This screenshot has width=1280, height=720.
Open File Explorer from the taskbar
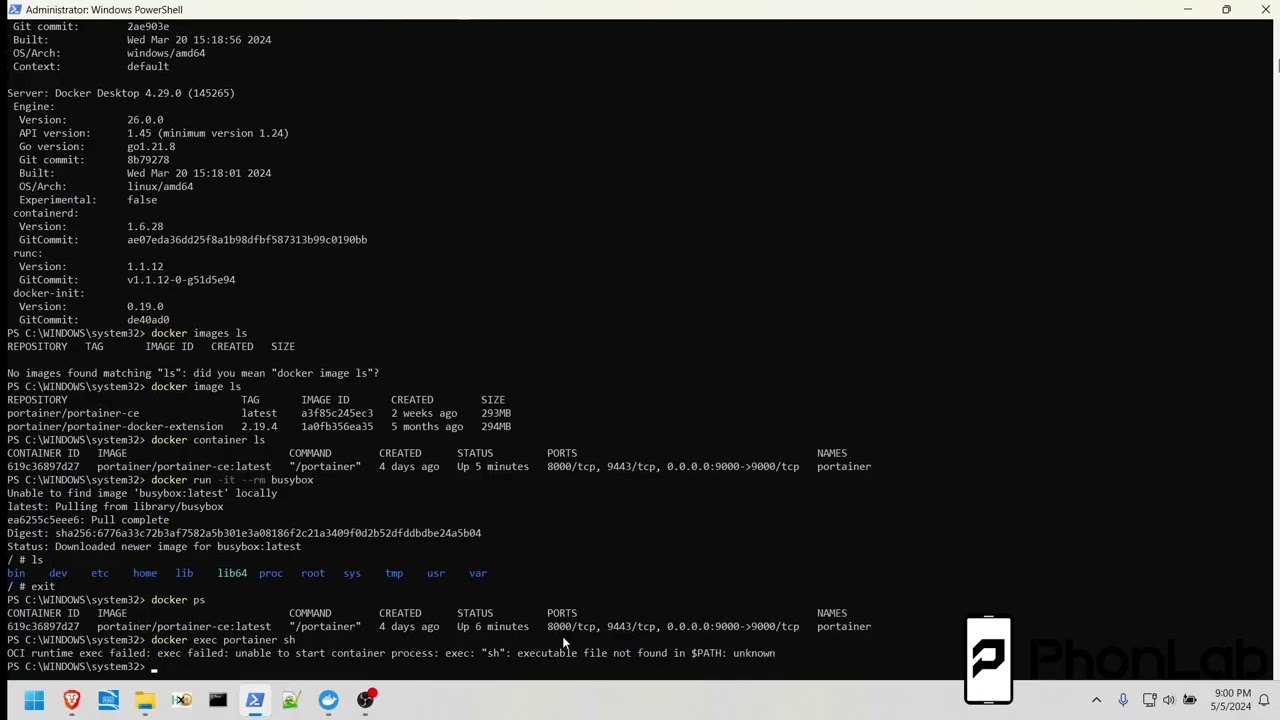145,700
